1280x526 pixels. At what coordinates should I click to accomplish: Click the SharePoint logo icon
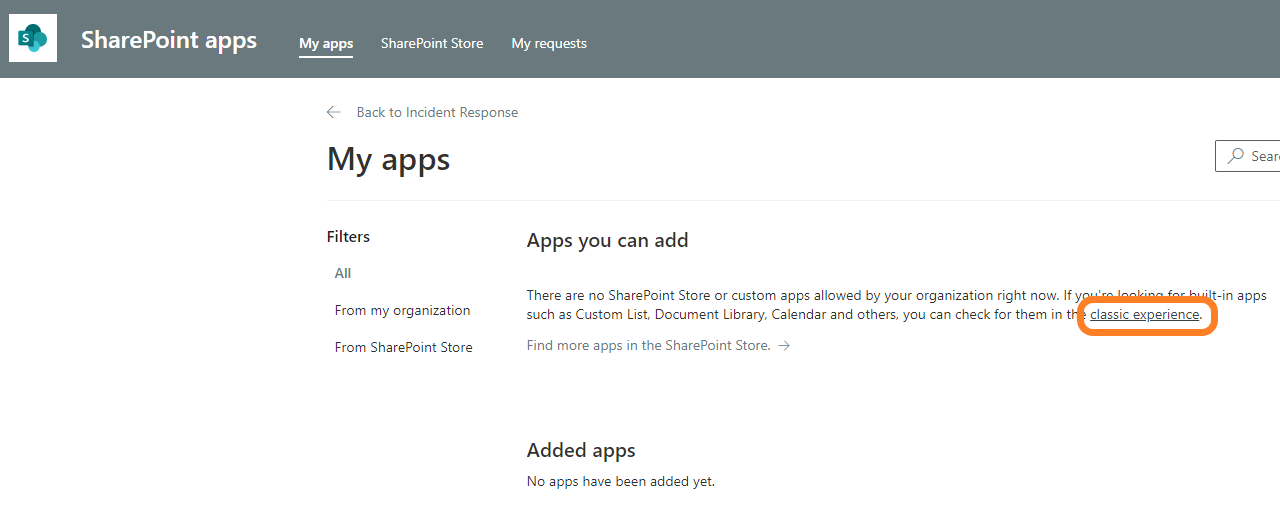(33, 38)
